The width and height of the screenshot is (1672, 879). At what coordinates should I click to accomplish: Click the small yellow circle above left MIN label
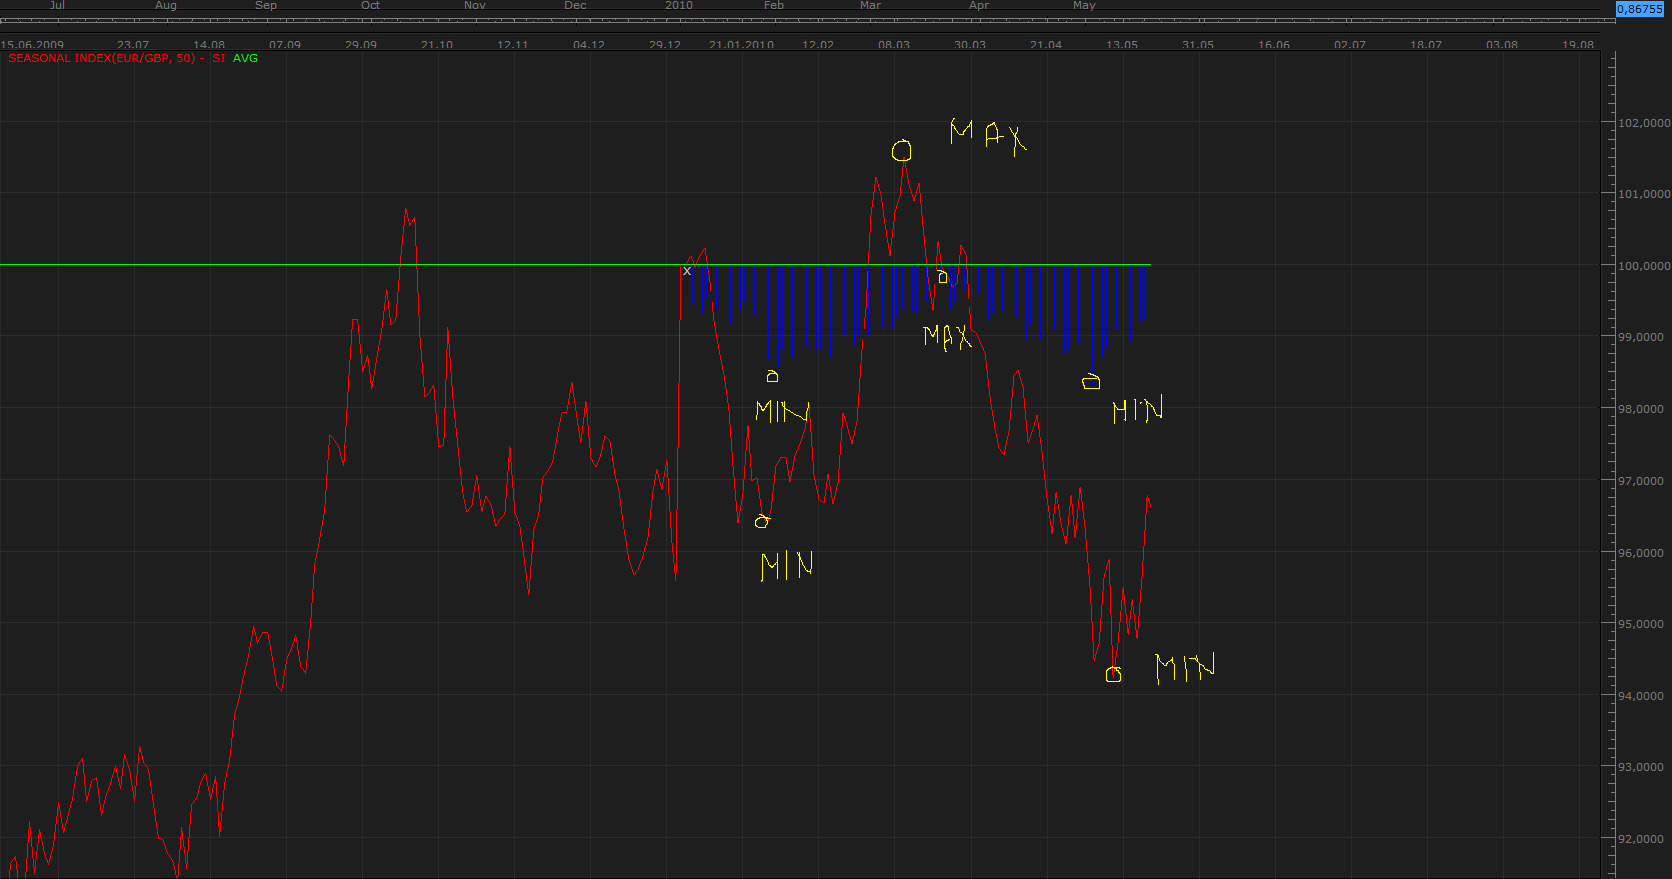772,376
